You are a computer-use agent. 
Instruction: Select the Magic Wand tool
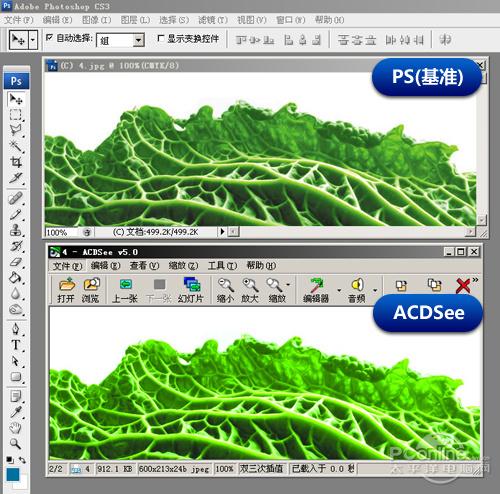pos(15,146)
